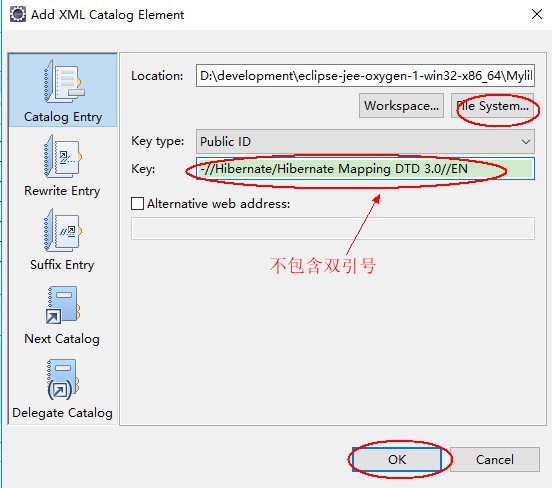Pick the Next Catalog icon
This screenshot has width=552, height=488.
tap(63, 305)
